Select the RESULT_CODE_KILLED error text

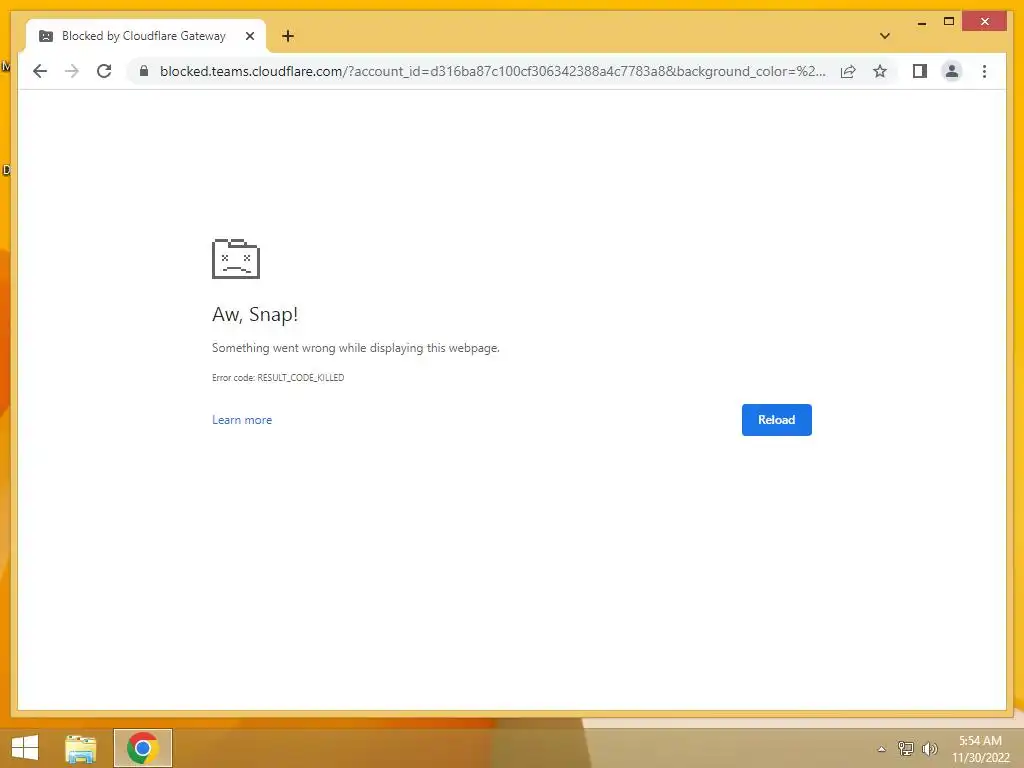pyautogui.click(x=300, y=377)
